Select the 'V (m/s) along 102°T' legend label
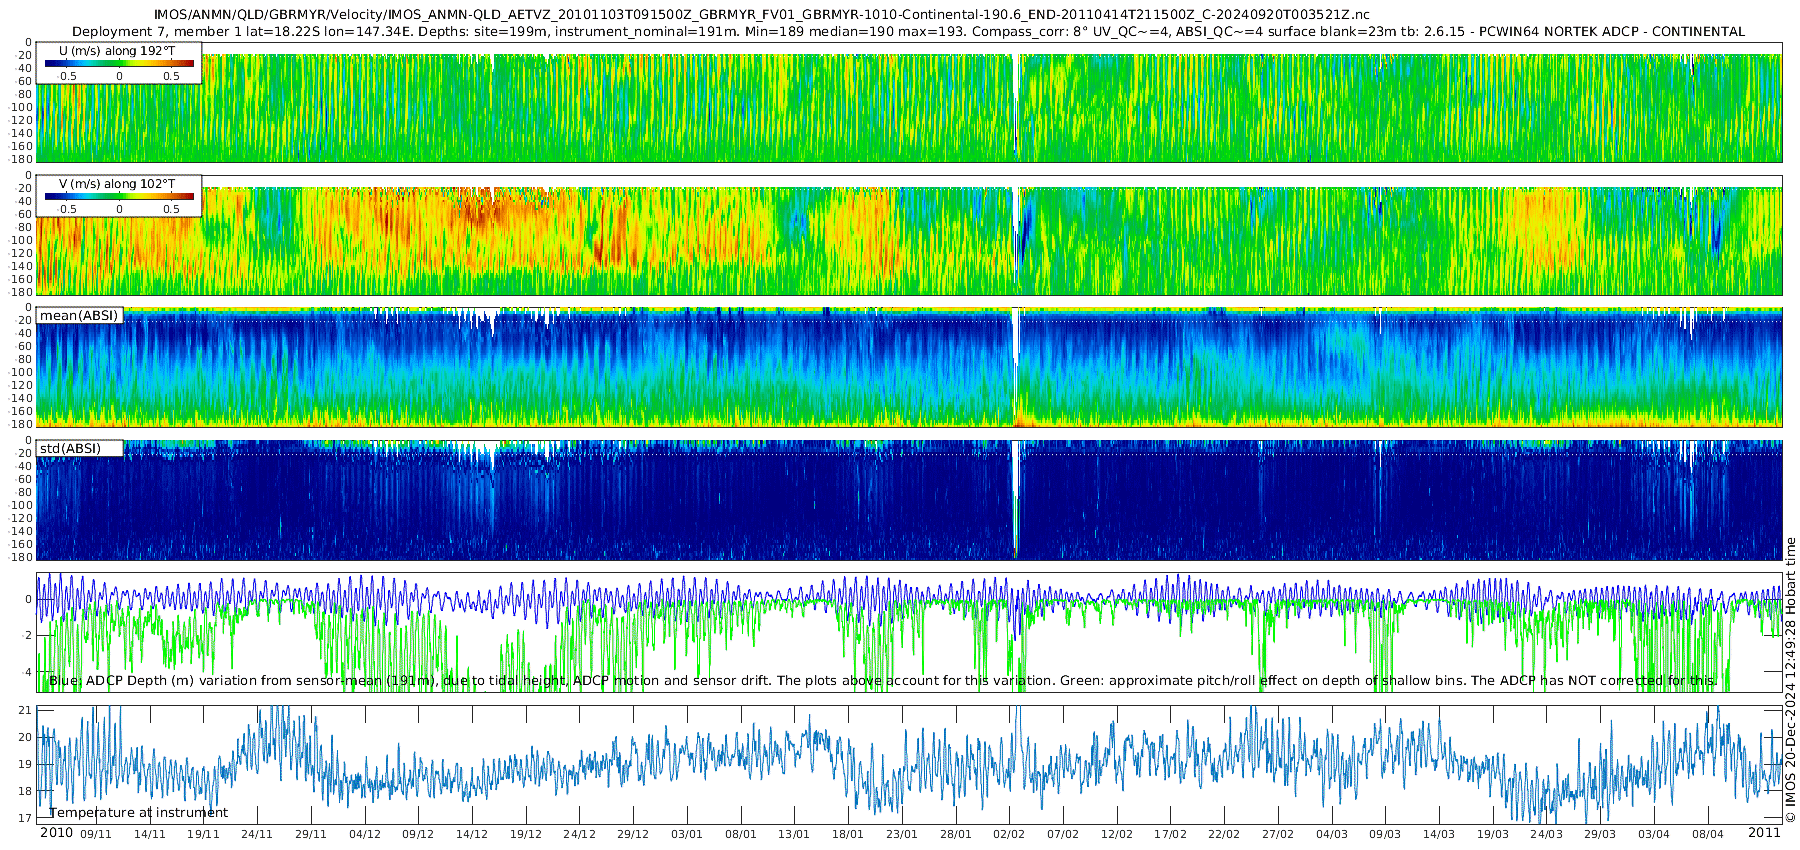 [117, 183]
